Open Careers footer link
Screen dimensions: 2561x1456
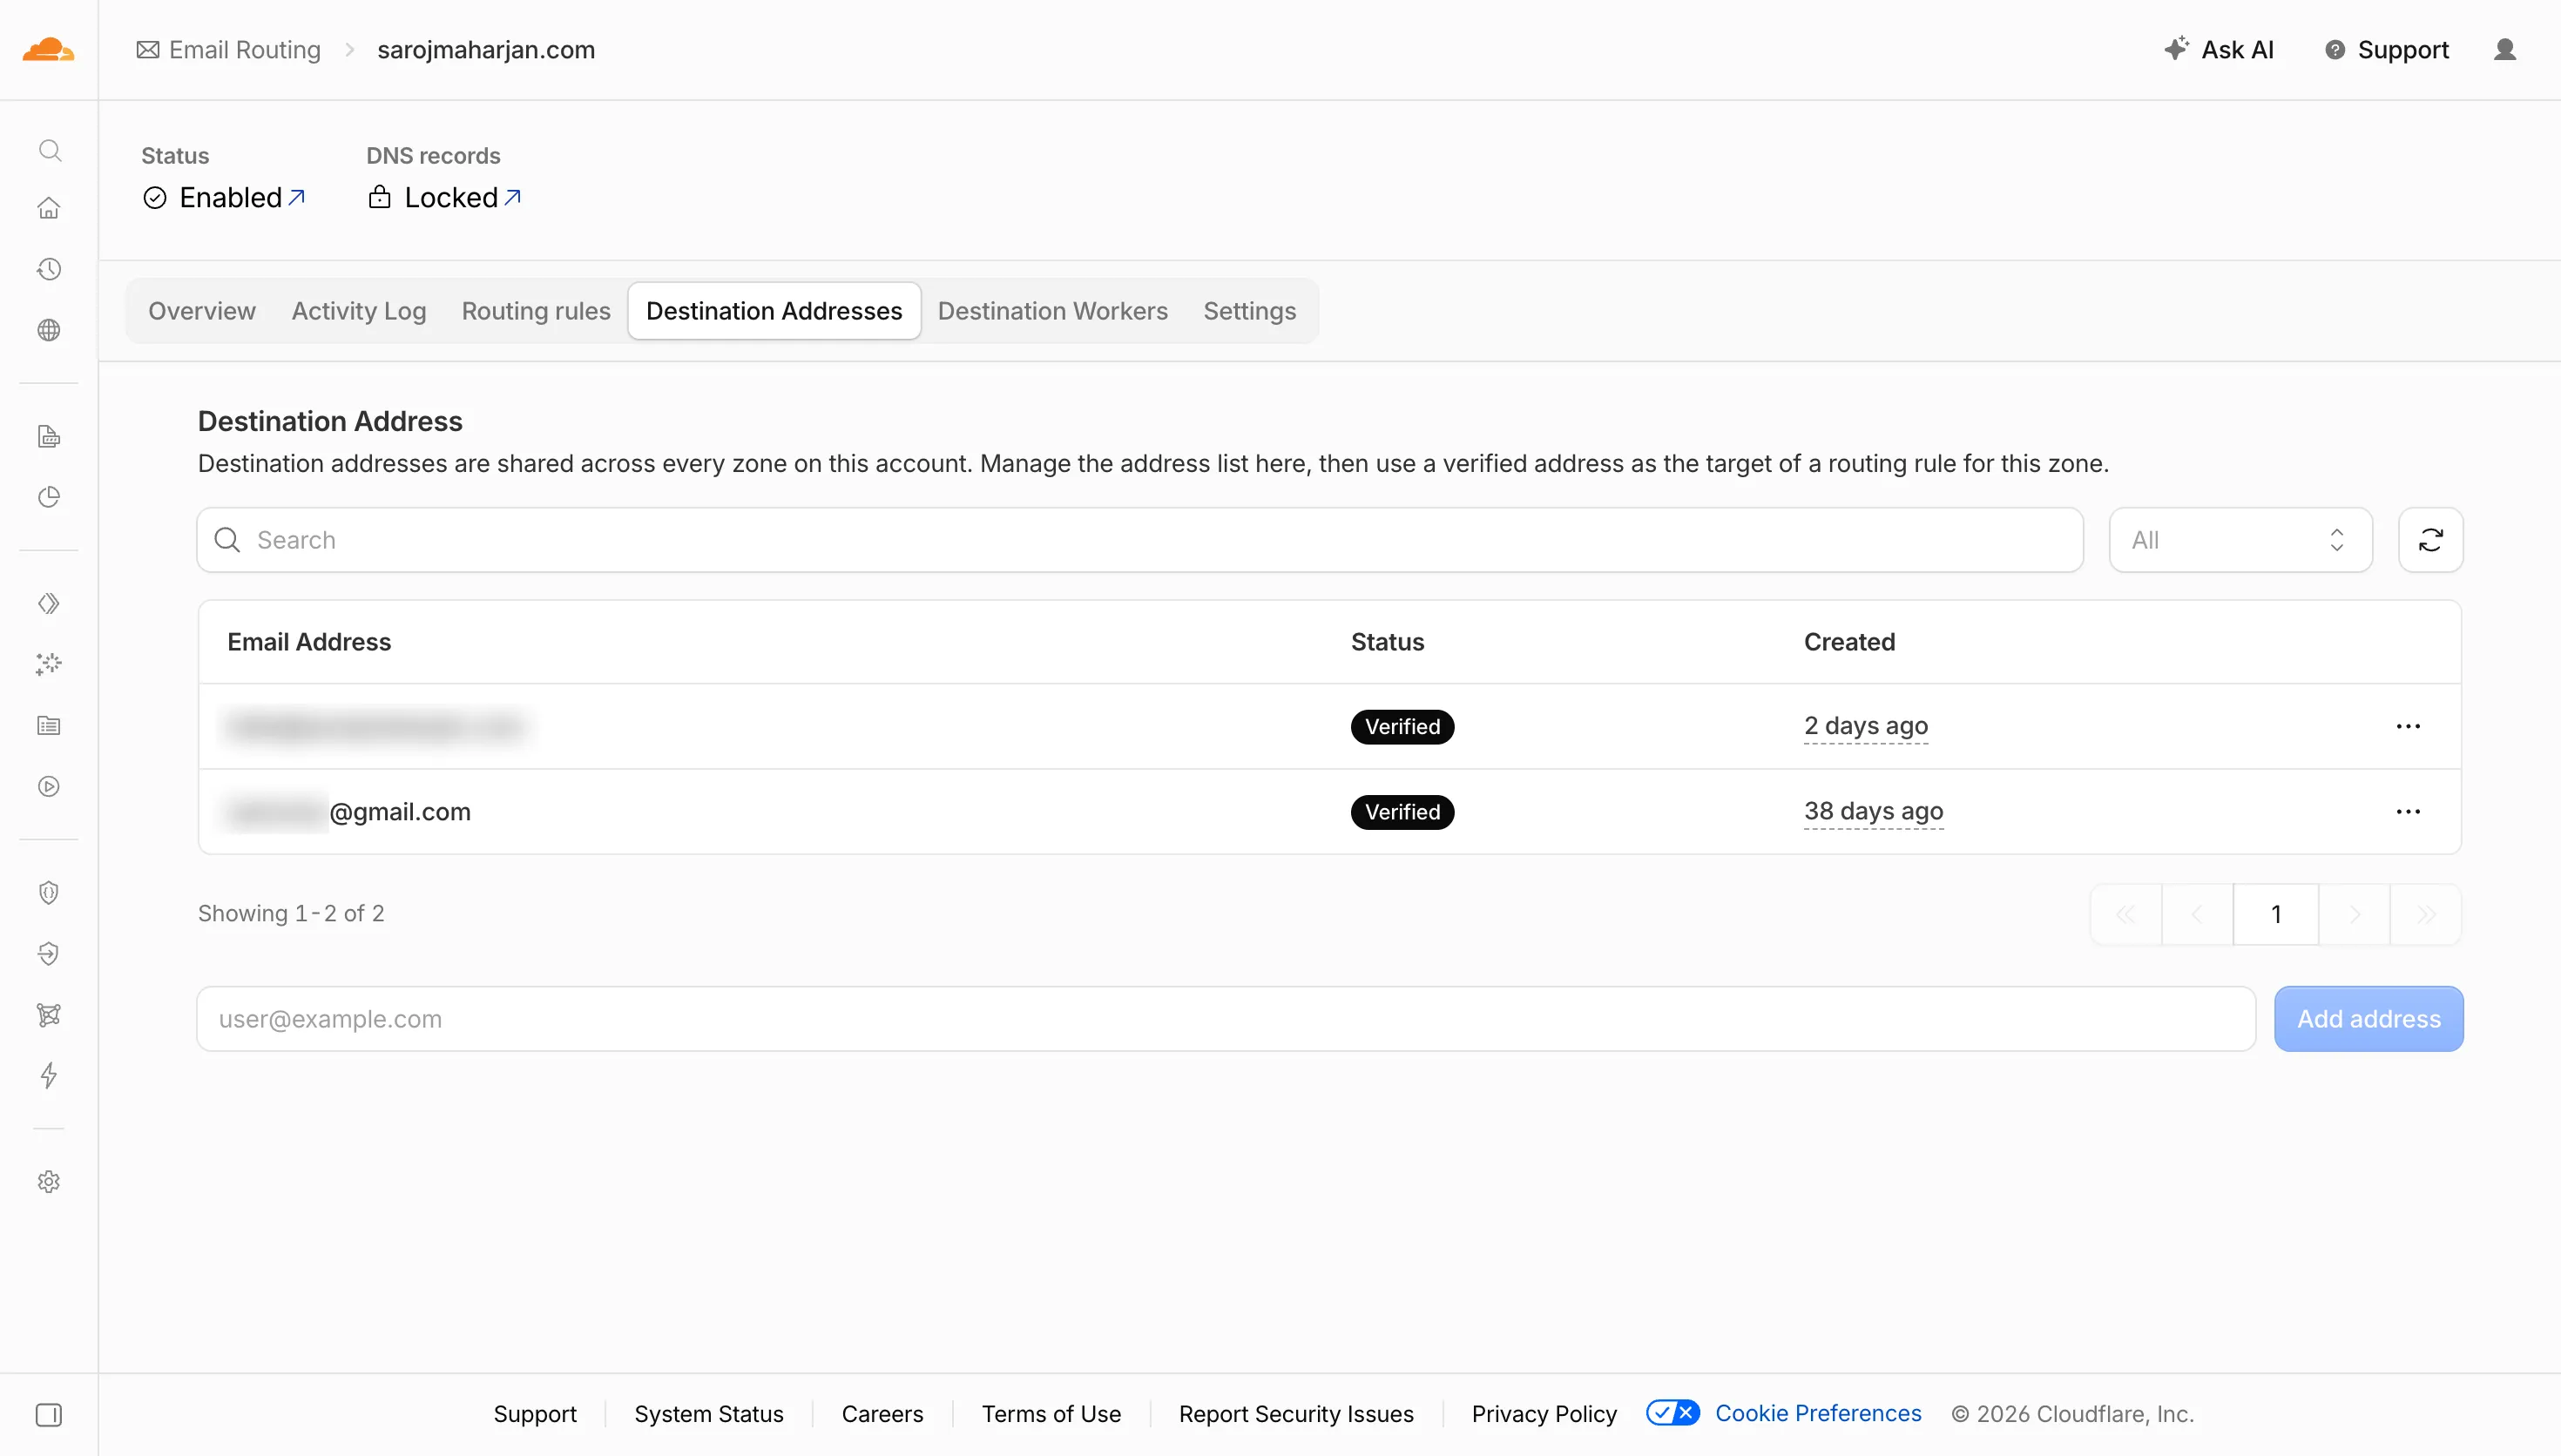pyautogui.click(x=882, y=1414)
